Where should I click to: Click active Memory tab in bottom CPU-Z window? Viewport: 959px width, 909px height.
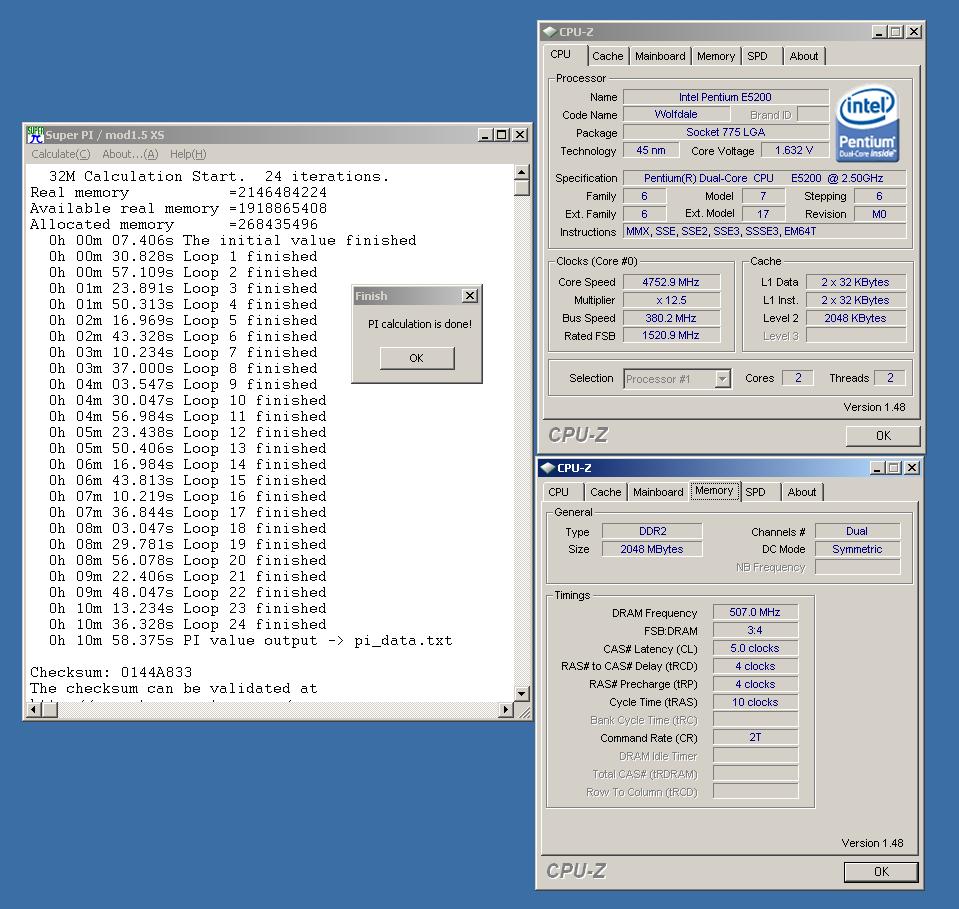point(714,491)
